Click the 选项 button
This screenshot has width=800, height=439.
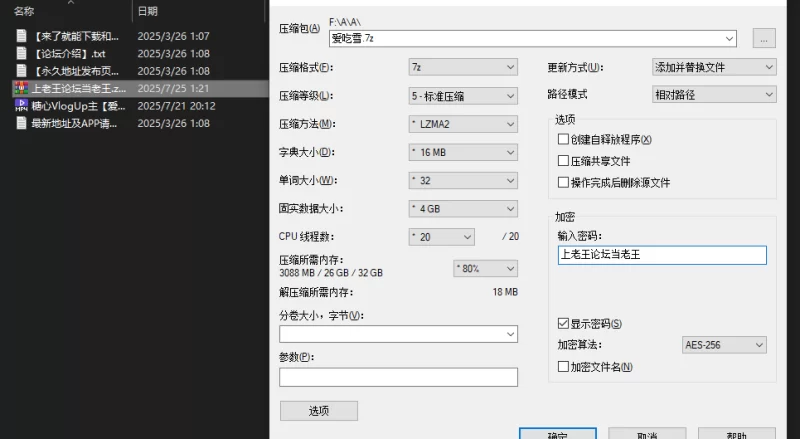tap(319, 411)
